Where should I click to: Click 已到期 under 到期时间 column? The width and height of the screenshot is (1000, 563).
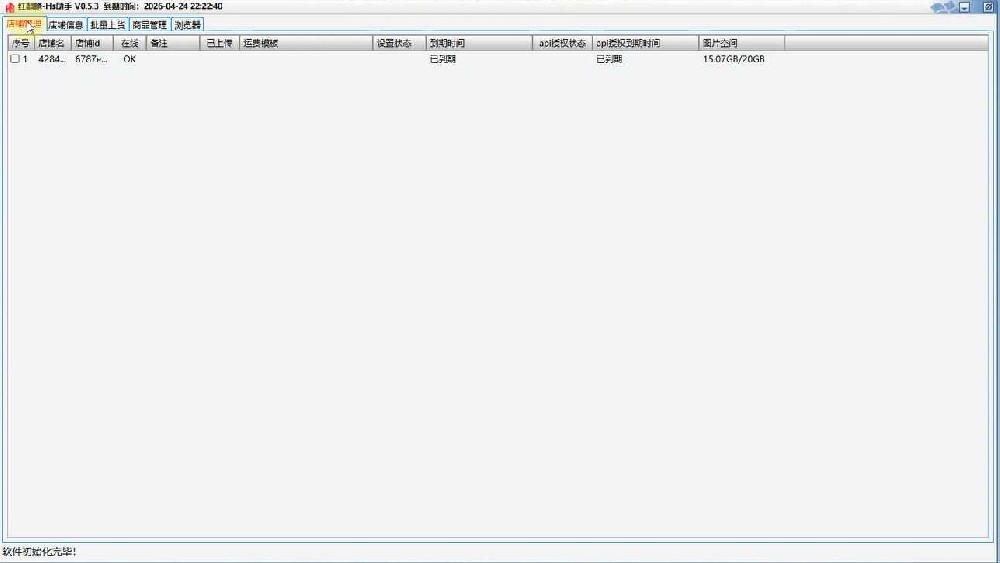[443, 59]
